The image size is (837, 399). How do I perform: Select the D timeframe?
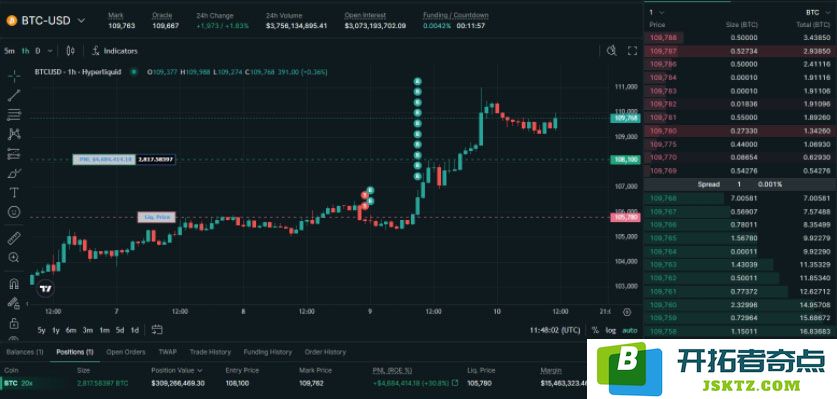(38, 51)
